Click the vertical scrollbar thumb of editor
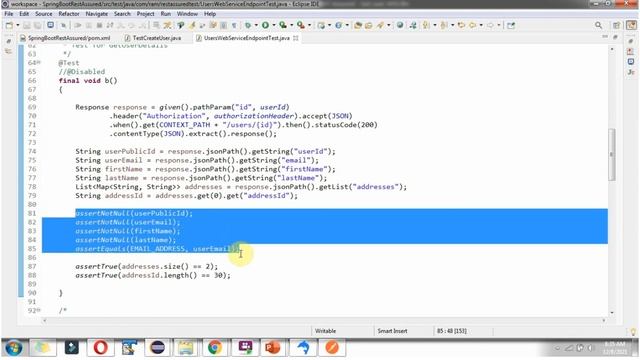This screenshot has width=640, height=360. tap(611, 154)
